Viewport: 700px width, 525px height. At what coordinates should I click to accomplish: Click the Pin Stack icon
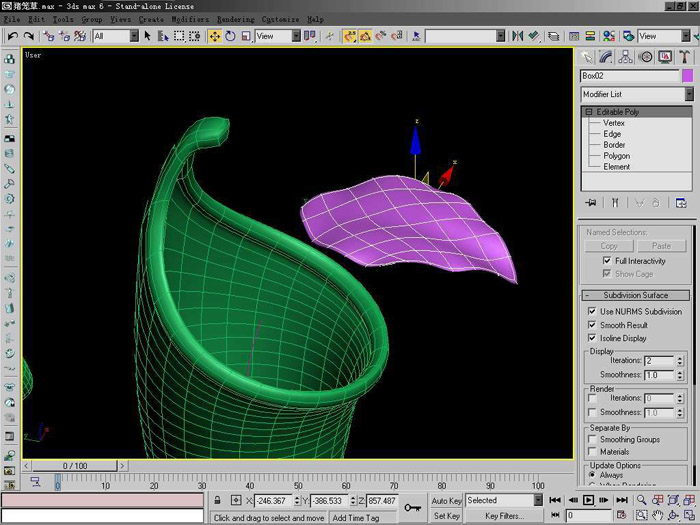click(x=591, y=203)
